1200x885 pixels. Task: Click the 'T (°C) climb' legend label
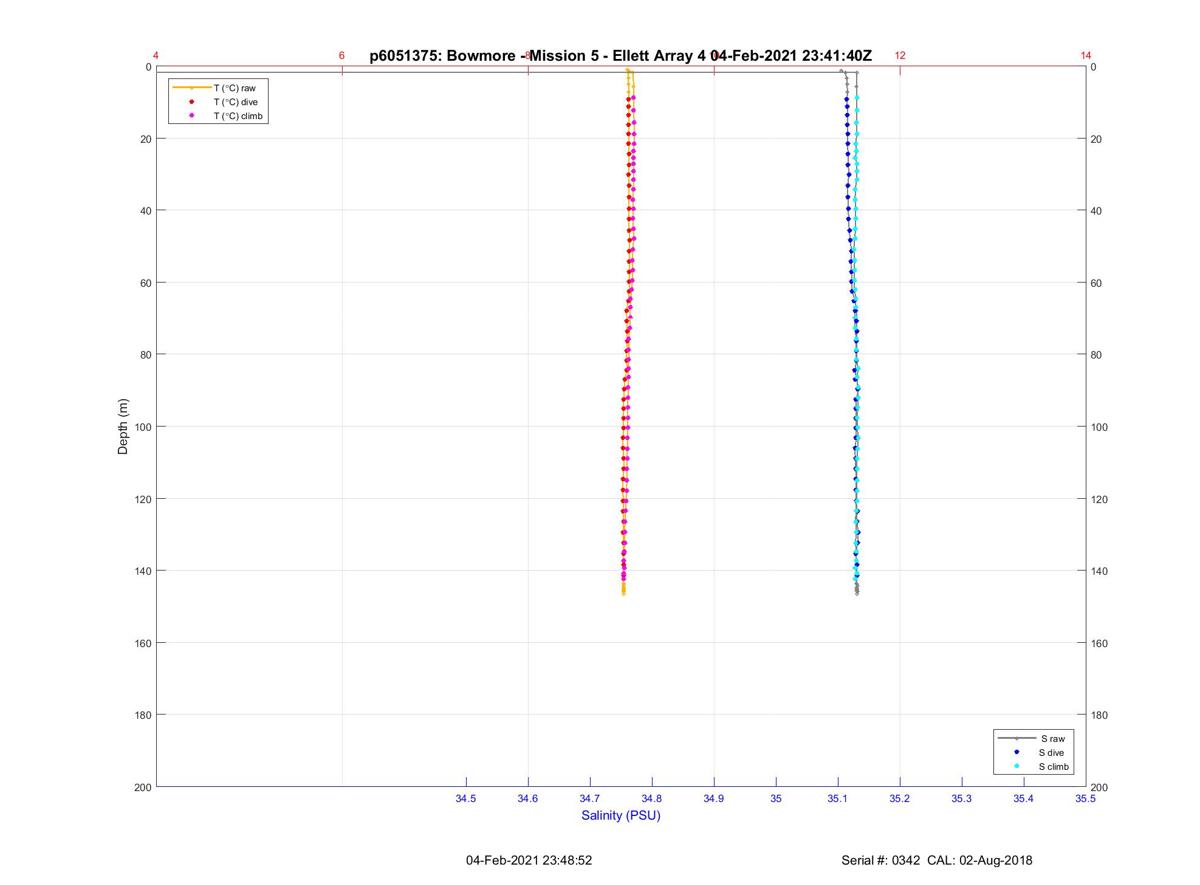click(240, 116)
